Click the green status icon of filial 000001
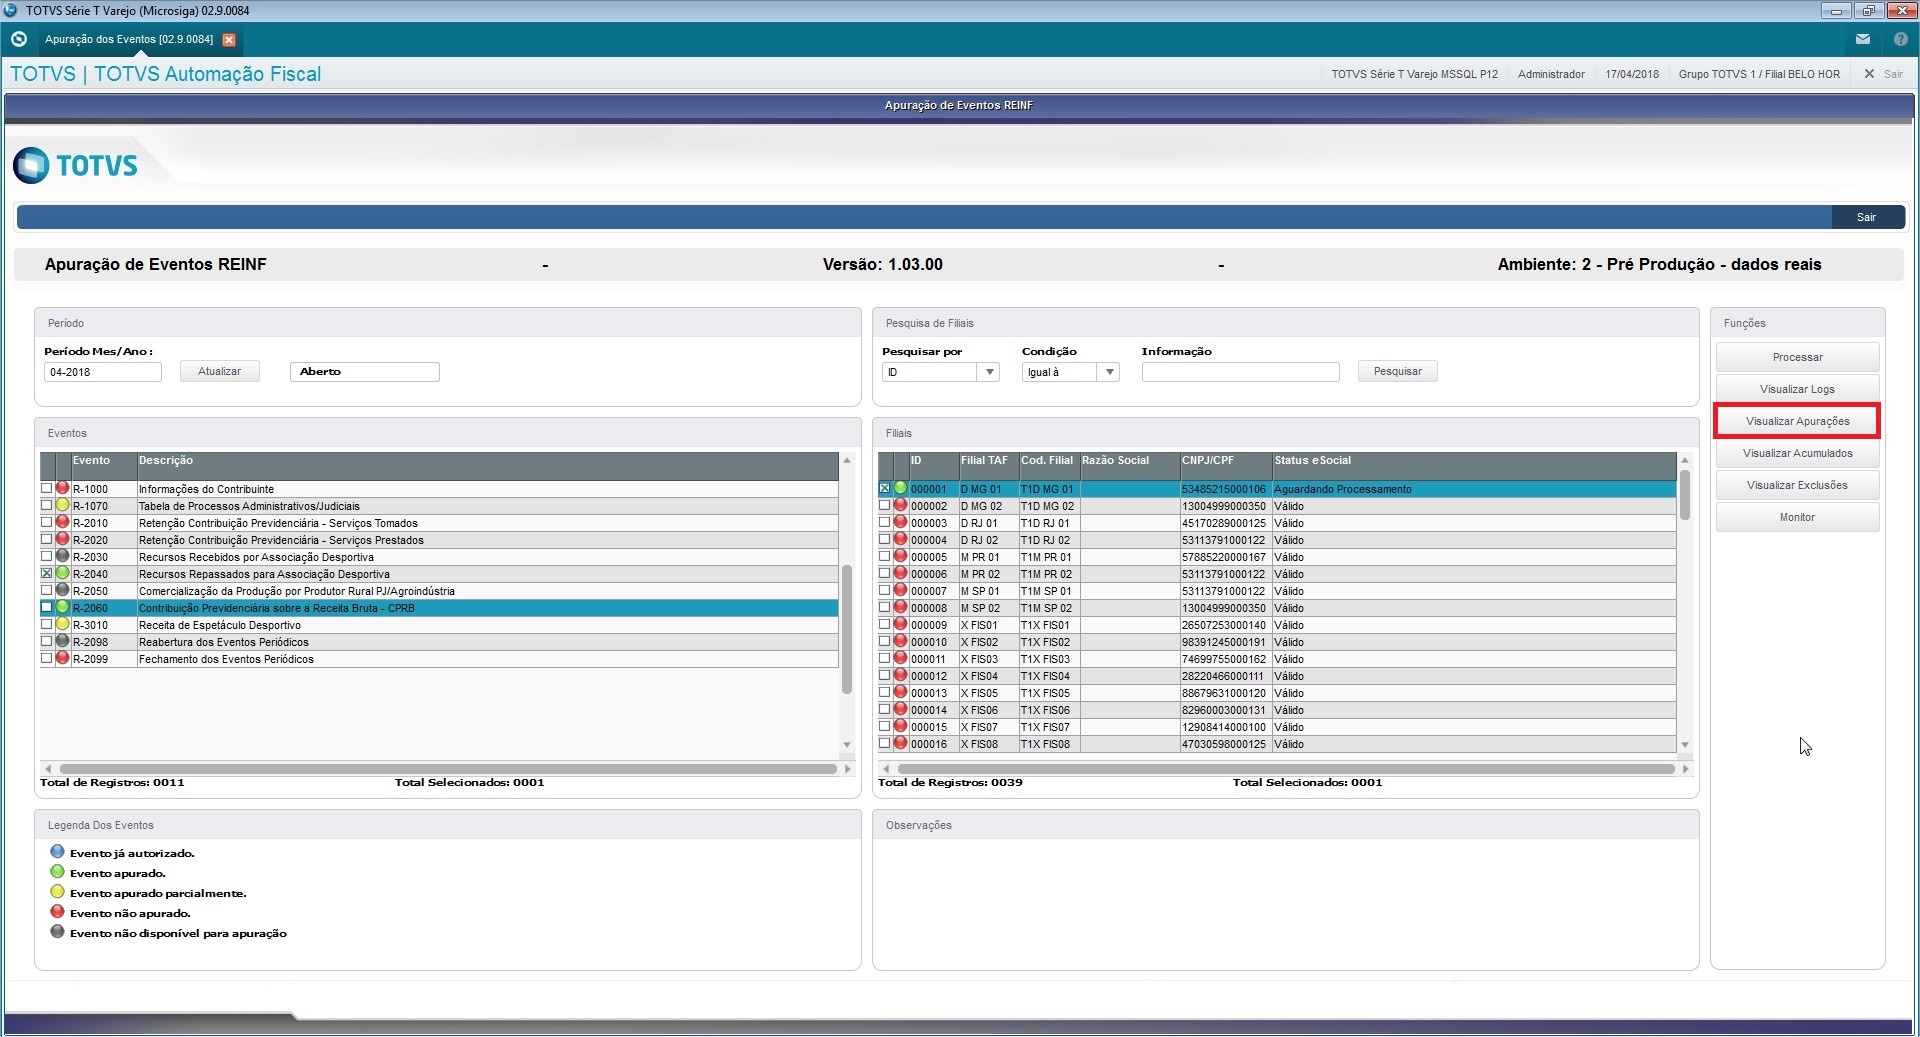 [x=900, y=489]
